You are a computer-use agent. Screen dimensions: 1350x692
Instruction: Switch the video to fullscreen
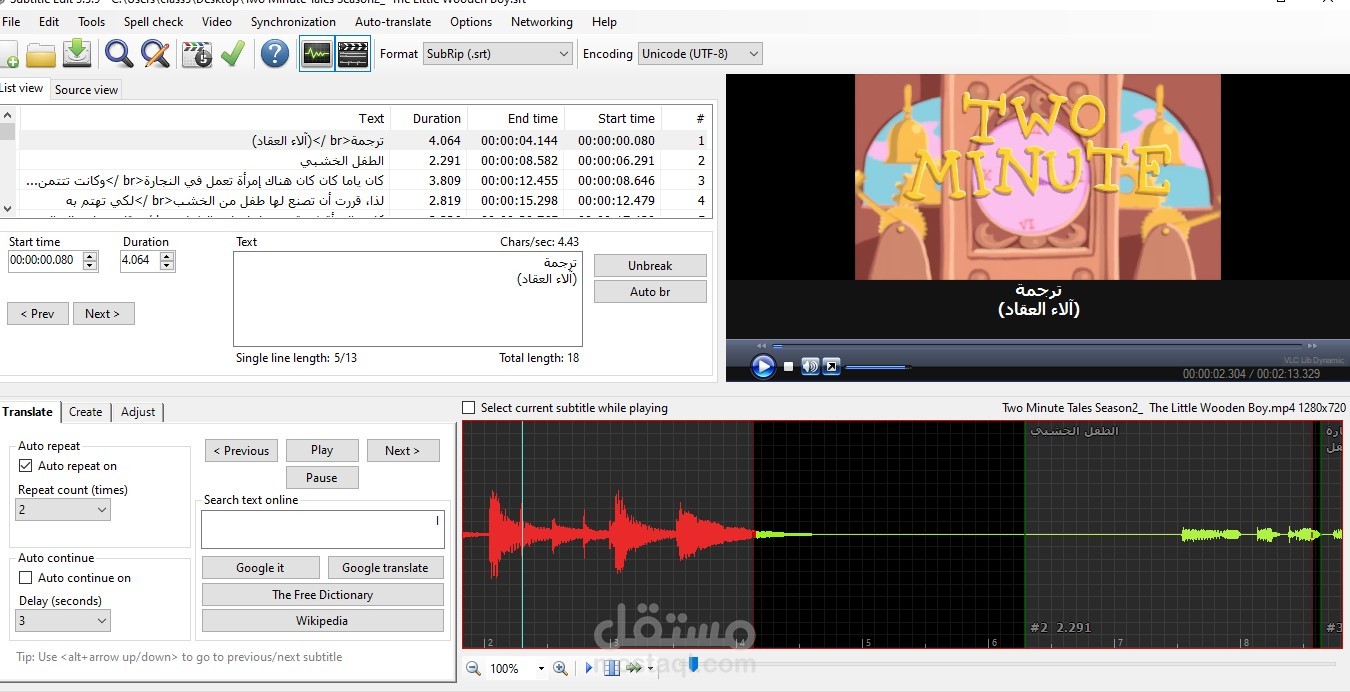tap(831, 366)
